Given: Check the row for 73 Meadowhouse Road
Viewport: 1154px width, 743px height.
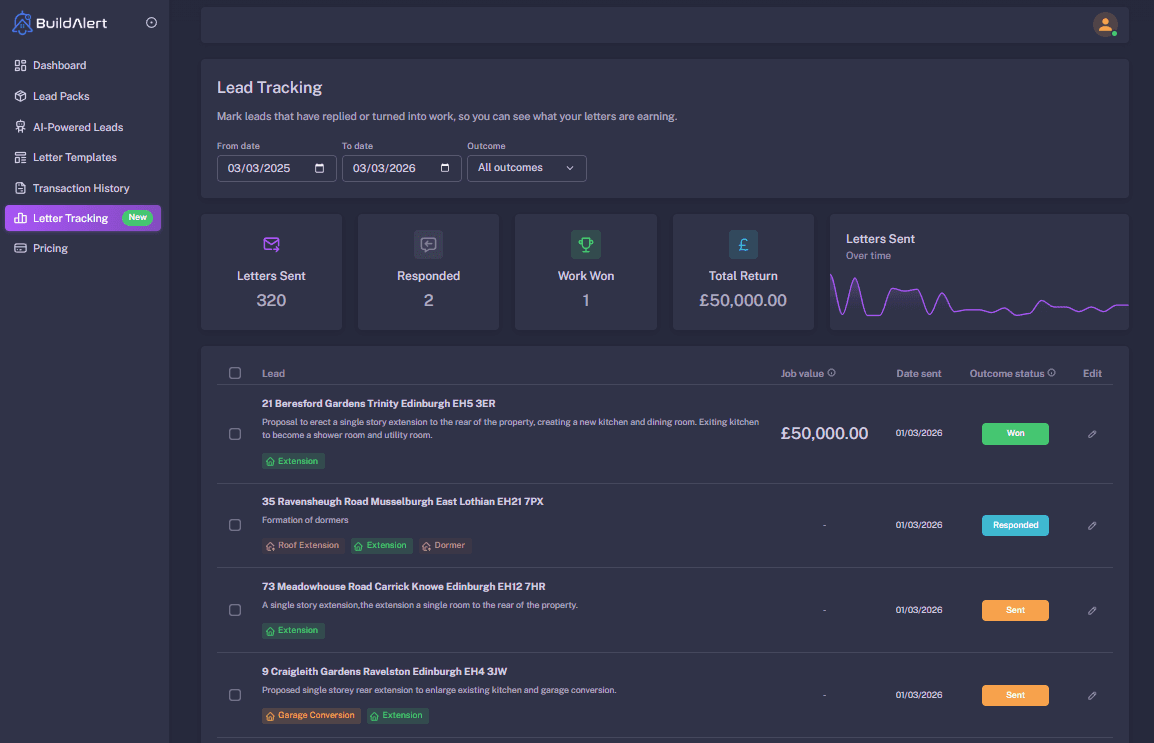Looking at the screenshot, I should coord(235,609).
